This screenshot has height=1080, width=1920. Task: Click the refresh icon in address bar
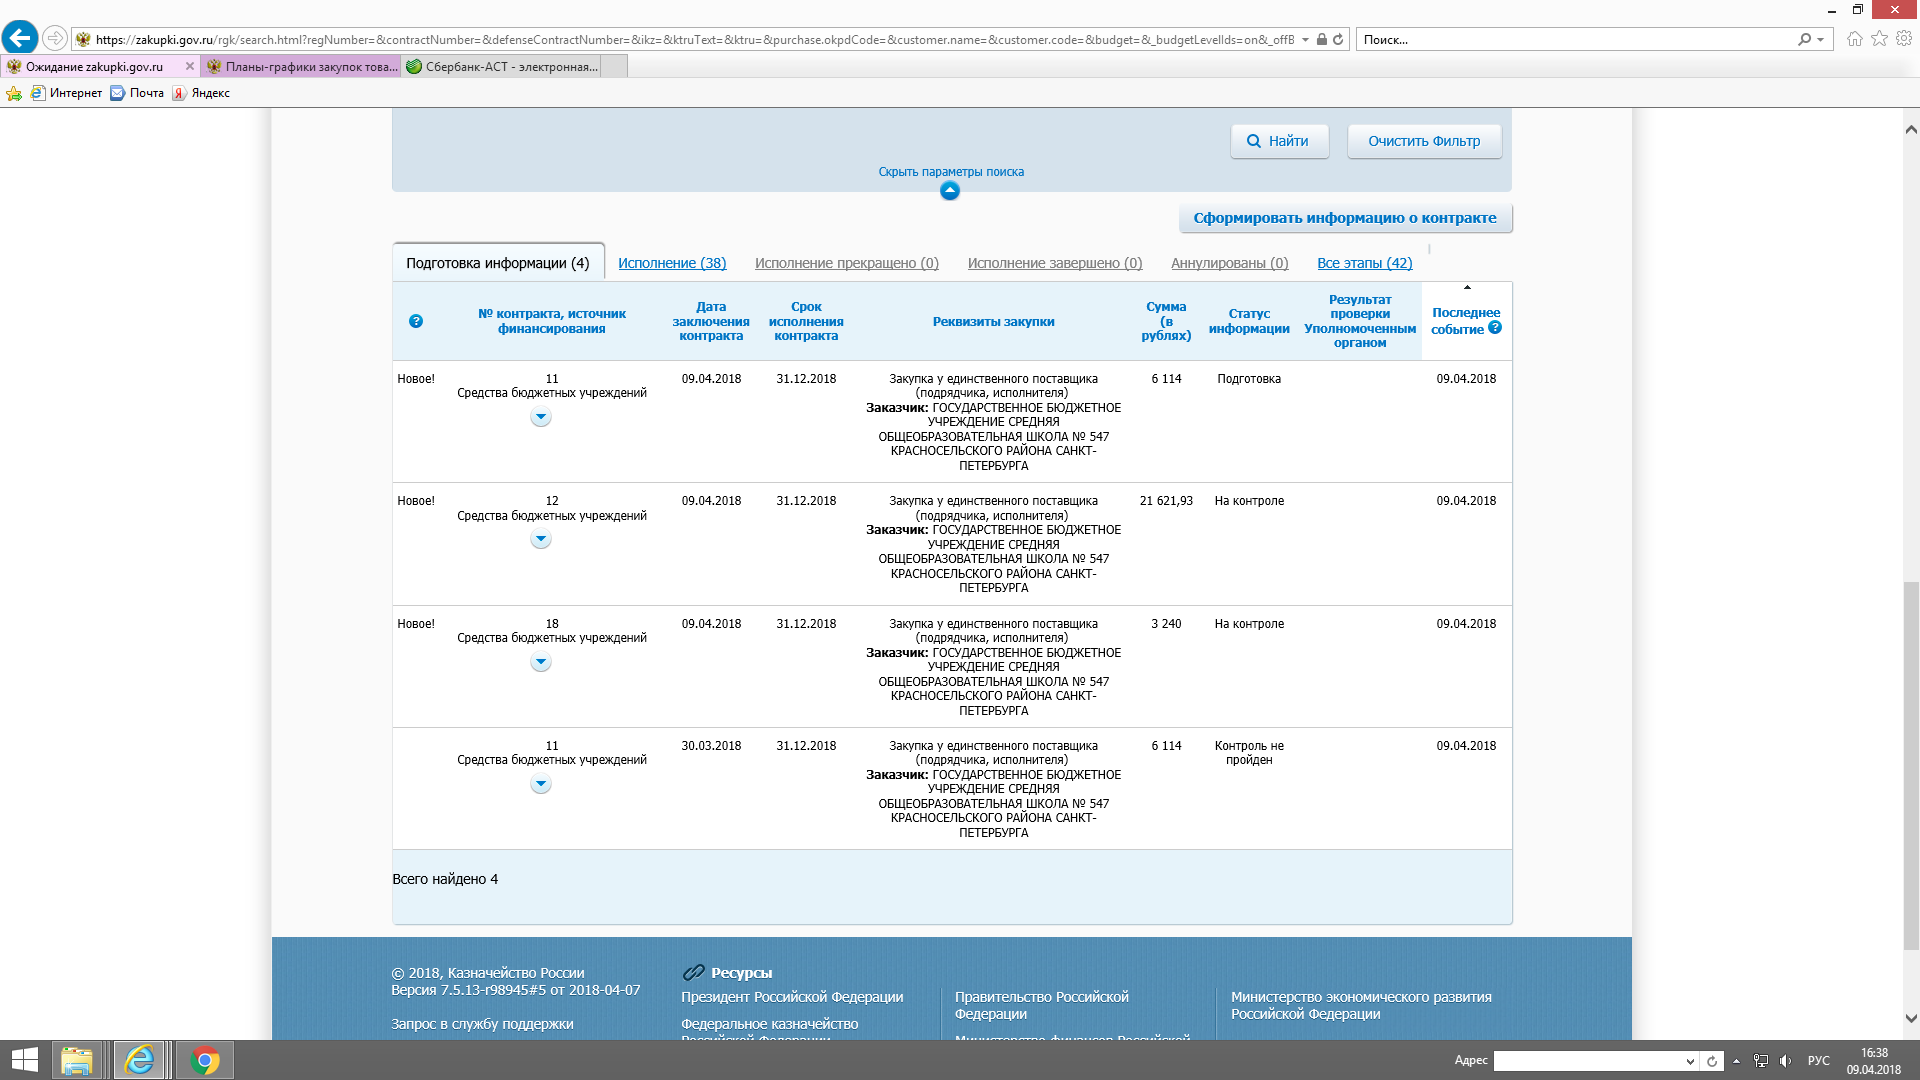[1338, 40]
